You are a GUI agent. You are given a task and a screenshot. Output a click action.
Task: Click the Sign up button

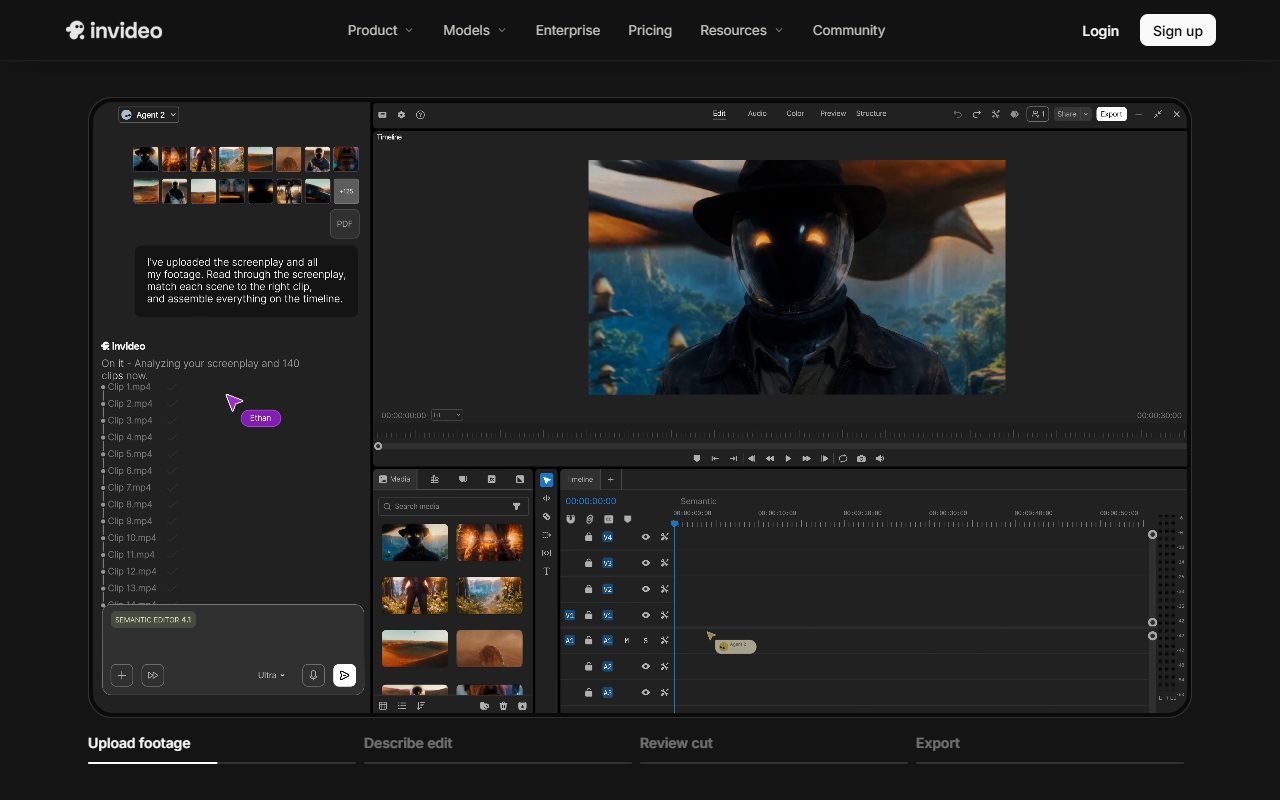(x=1178, y=30)
